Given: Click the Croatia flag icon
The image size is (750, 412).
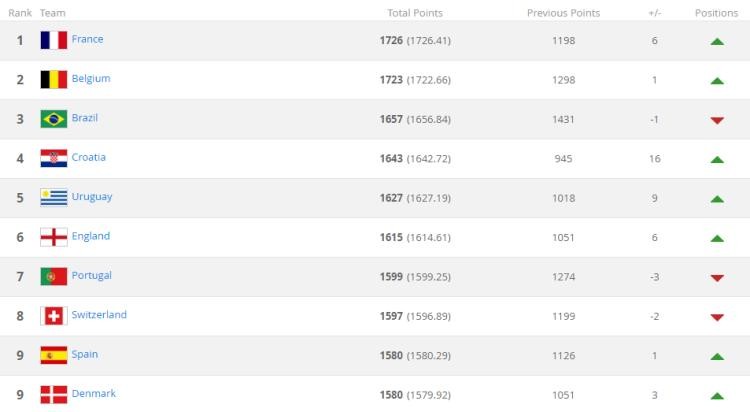Looking at the screenshot, I should (x=53, y=158).
